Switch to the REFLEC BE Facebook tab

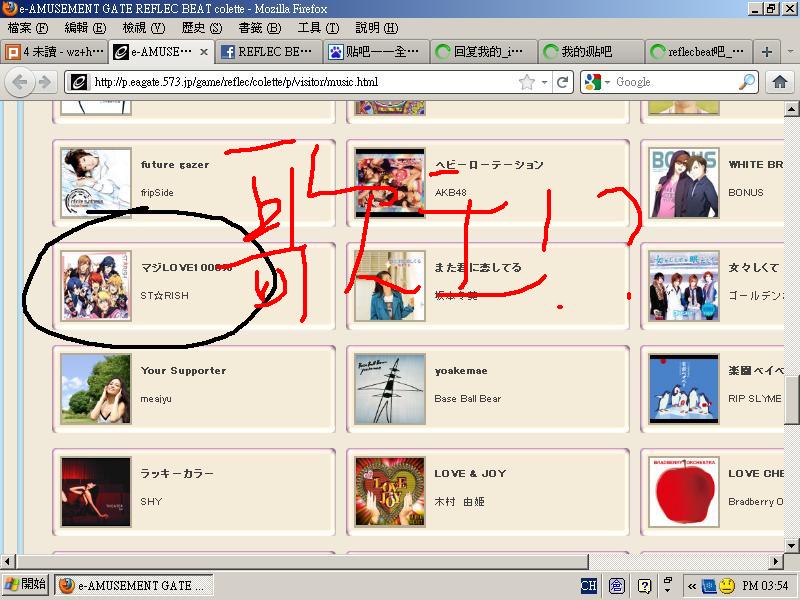tap(268, 52)
